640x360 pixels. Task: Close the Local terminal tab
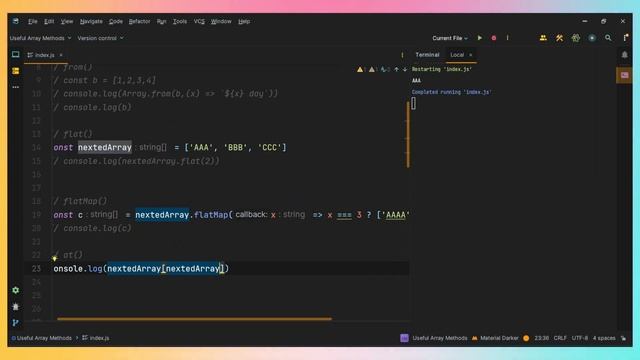(470, 55)
